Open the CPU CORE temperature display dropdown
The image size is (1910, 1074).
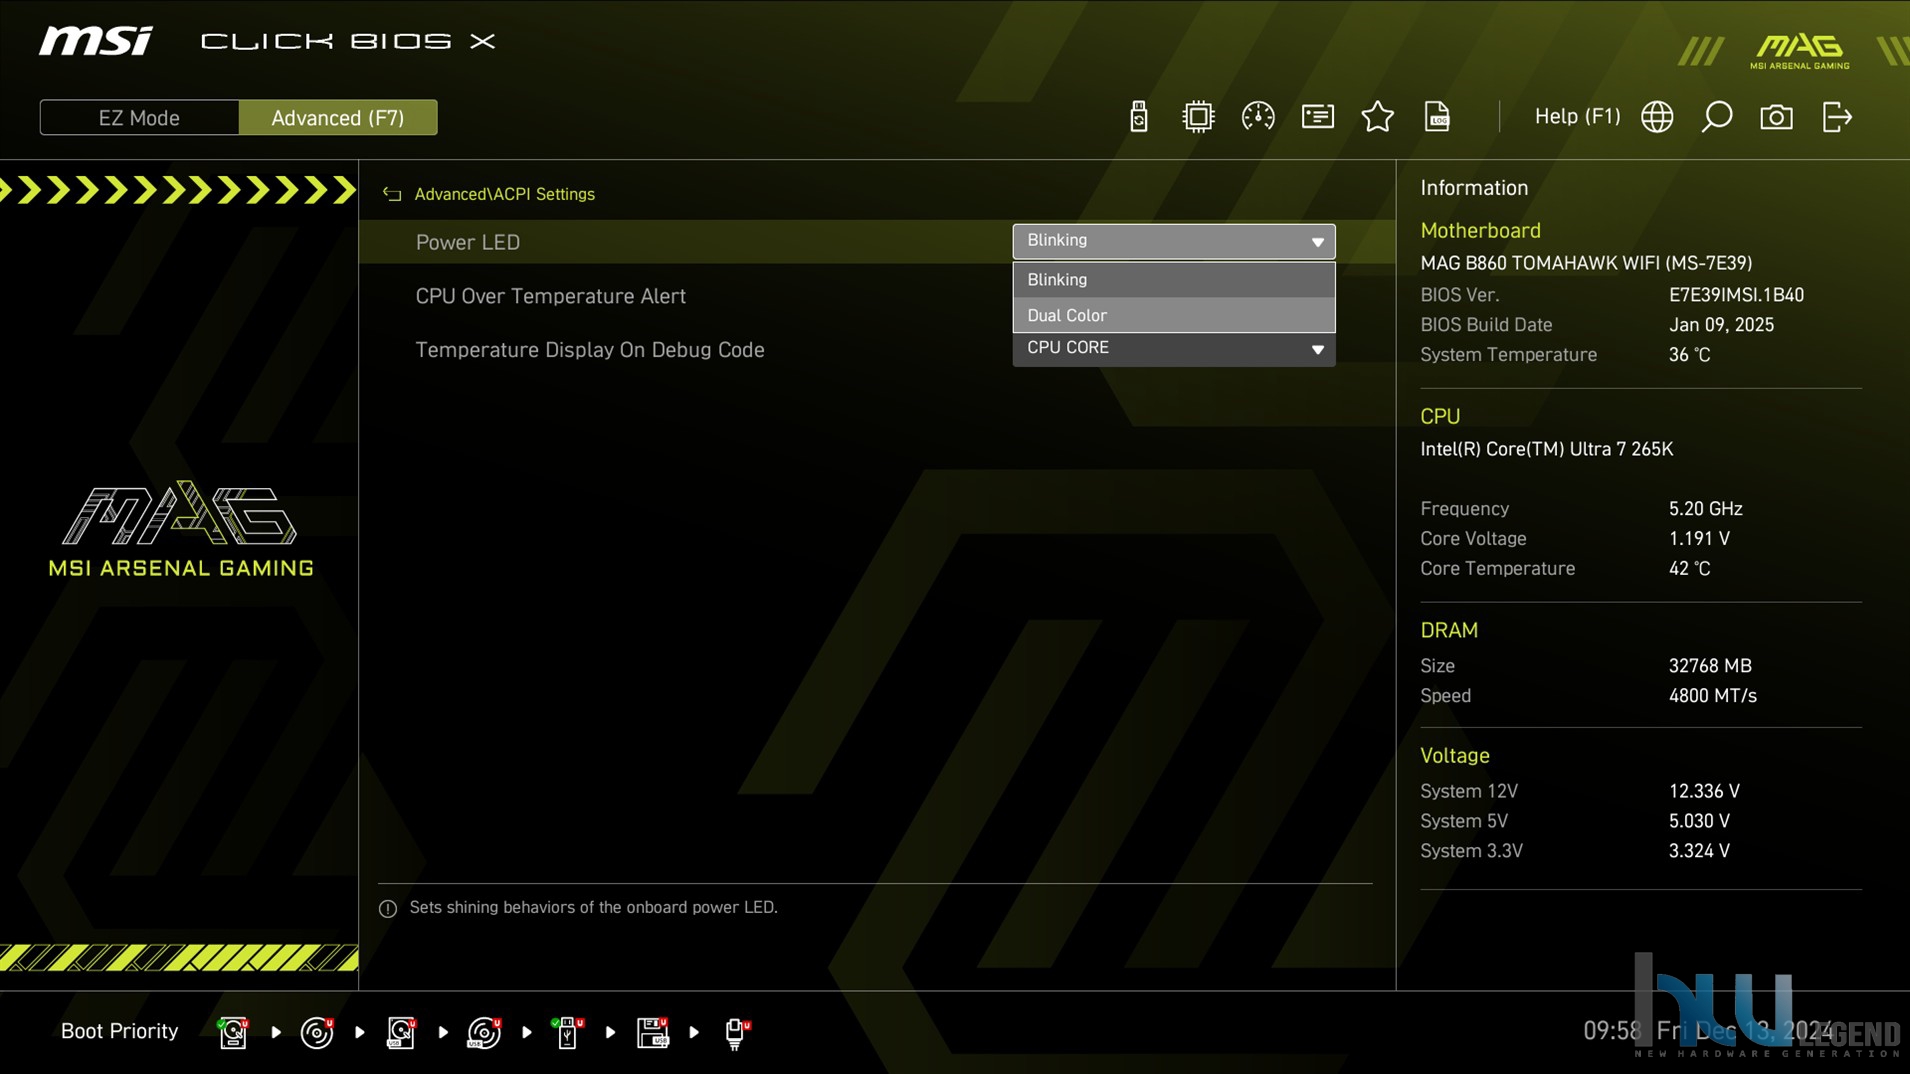click(x=1173, y=349)
